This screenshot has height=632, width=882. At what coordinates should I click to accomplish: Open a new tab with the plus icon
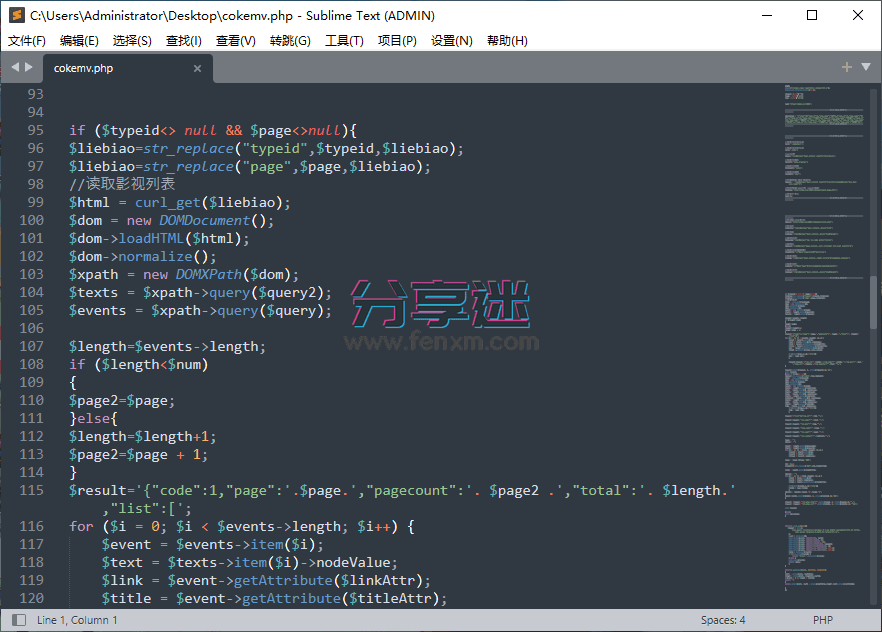click(846, 67)
